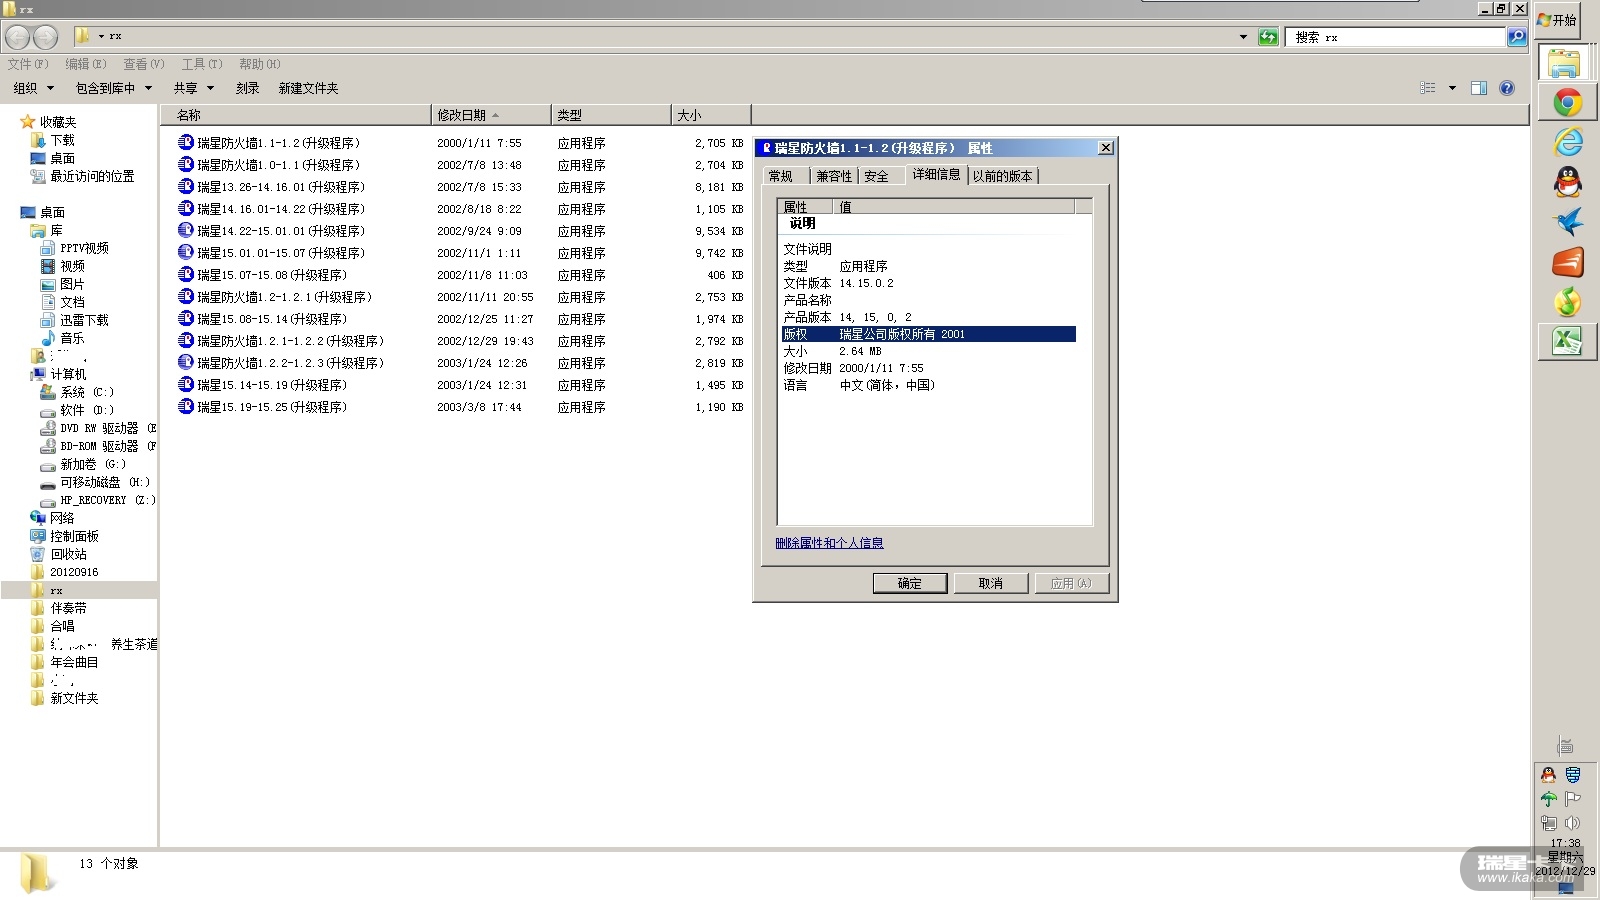Click the green umbrella tray icon
The image size is (1600, 900).
1549,799
